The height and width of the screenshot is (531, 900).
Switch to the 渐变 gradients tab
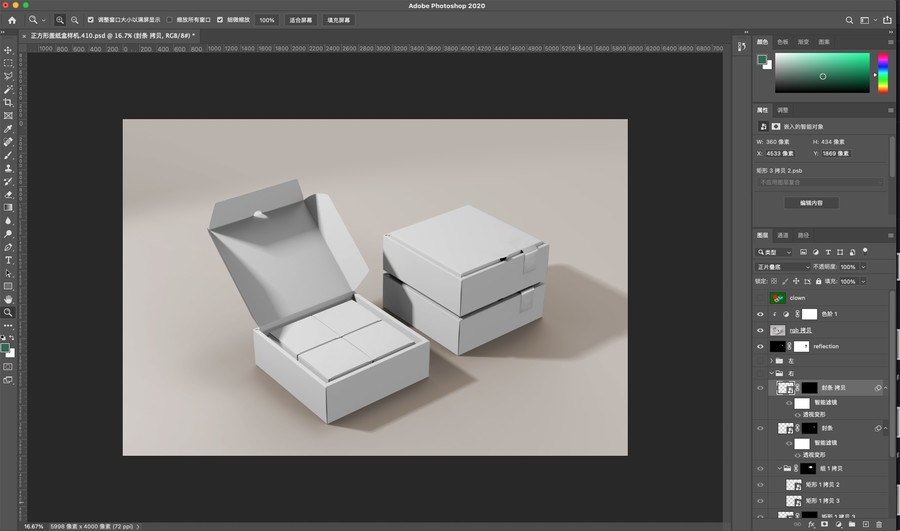coord(803,42)
